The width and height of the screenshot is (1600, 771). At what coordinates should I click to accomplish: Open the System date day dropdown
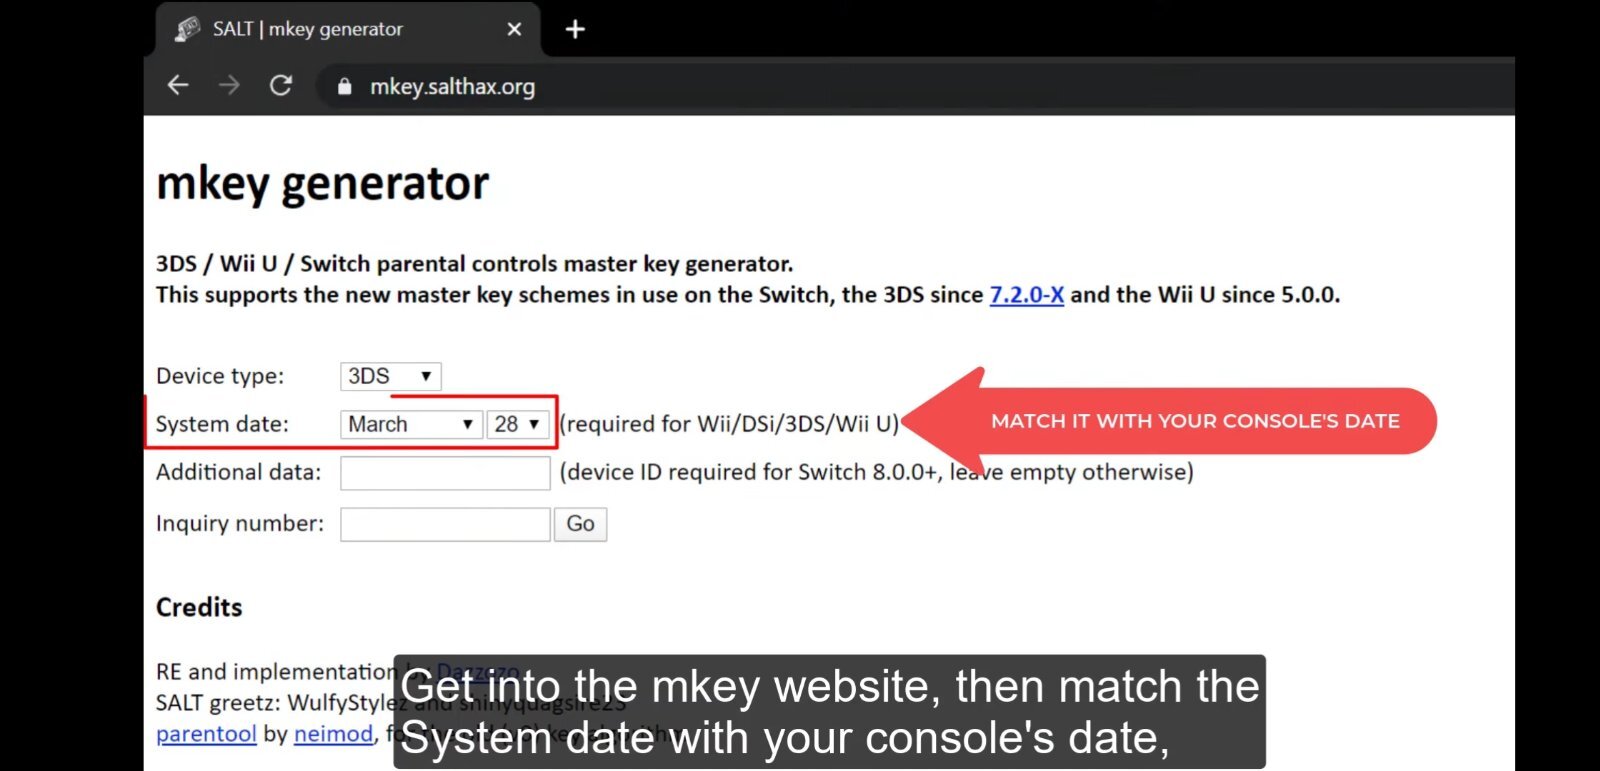[x=518, y=424]
